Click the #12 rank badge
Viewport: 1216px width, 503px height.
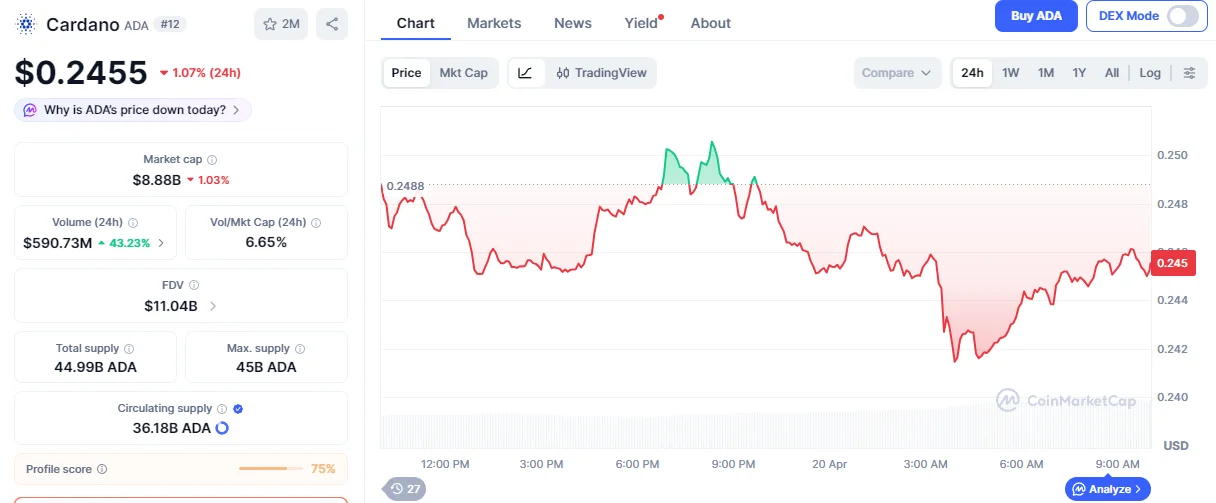tap(170, 24)
